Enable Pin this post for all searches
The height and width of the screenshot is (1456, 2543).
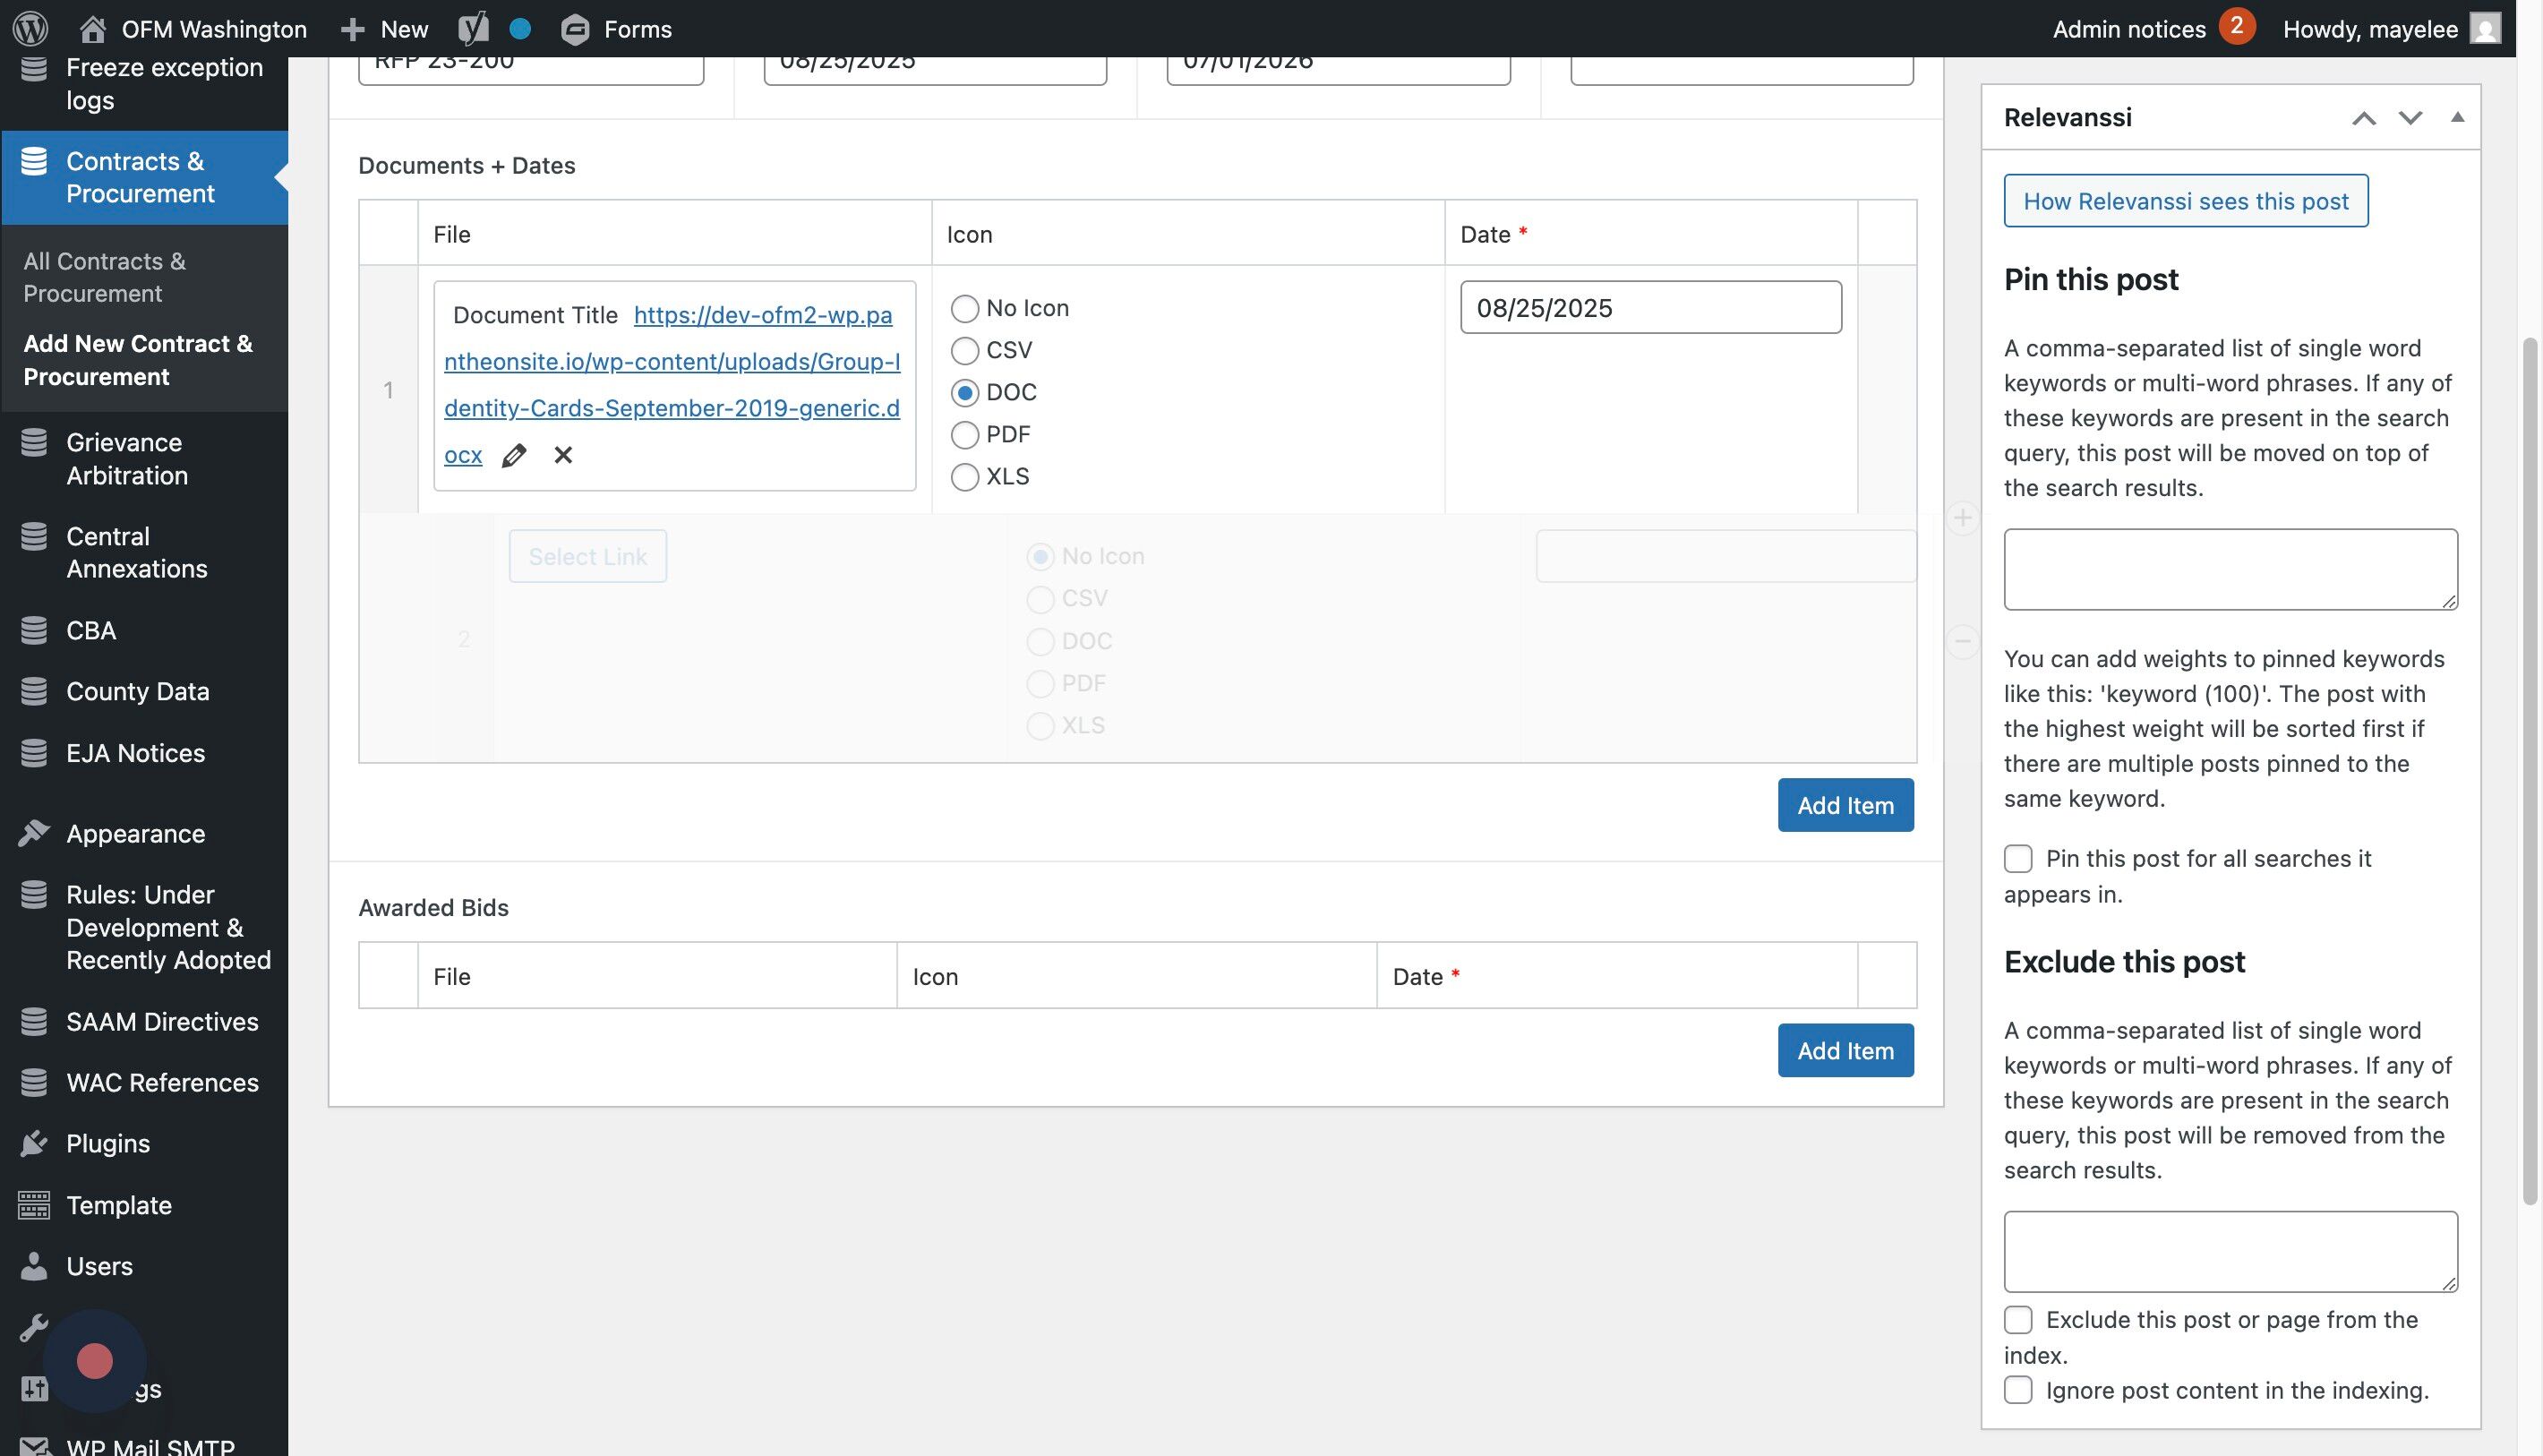(x=2017, y=859)
